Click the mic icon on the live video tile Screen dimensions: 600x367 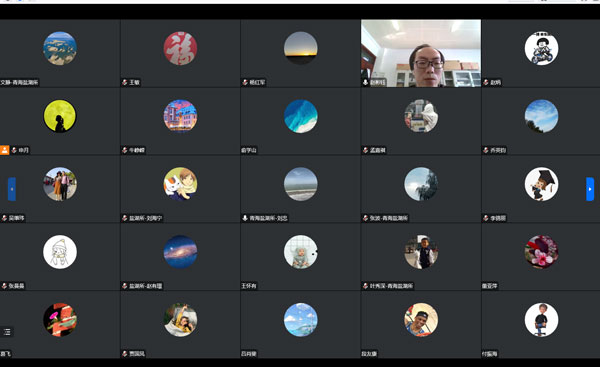(365, 82)
